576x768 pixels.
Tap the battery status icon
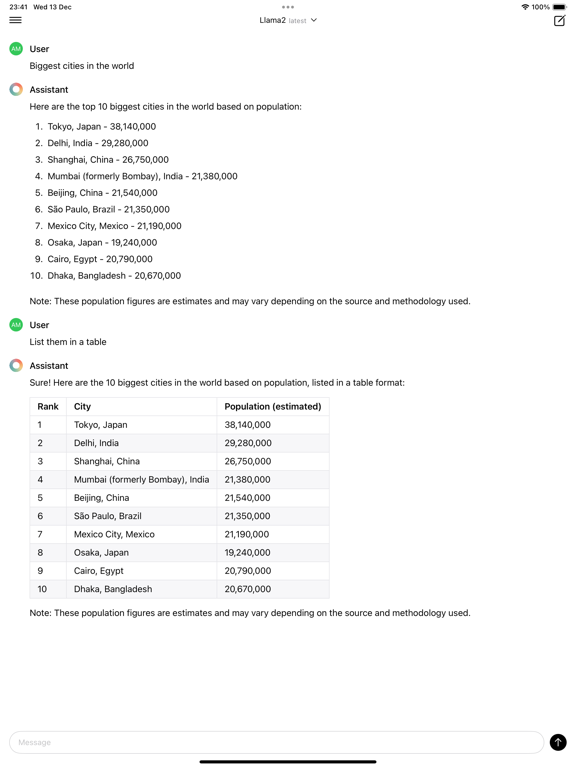pyautogui.click(x=559, y=7)
